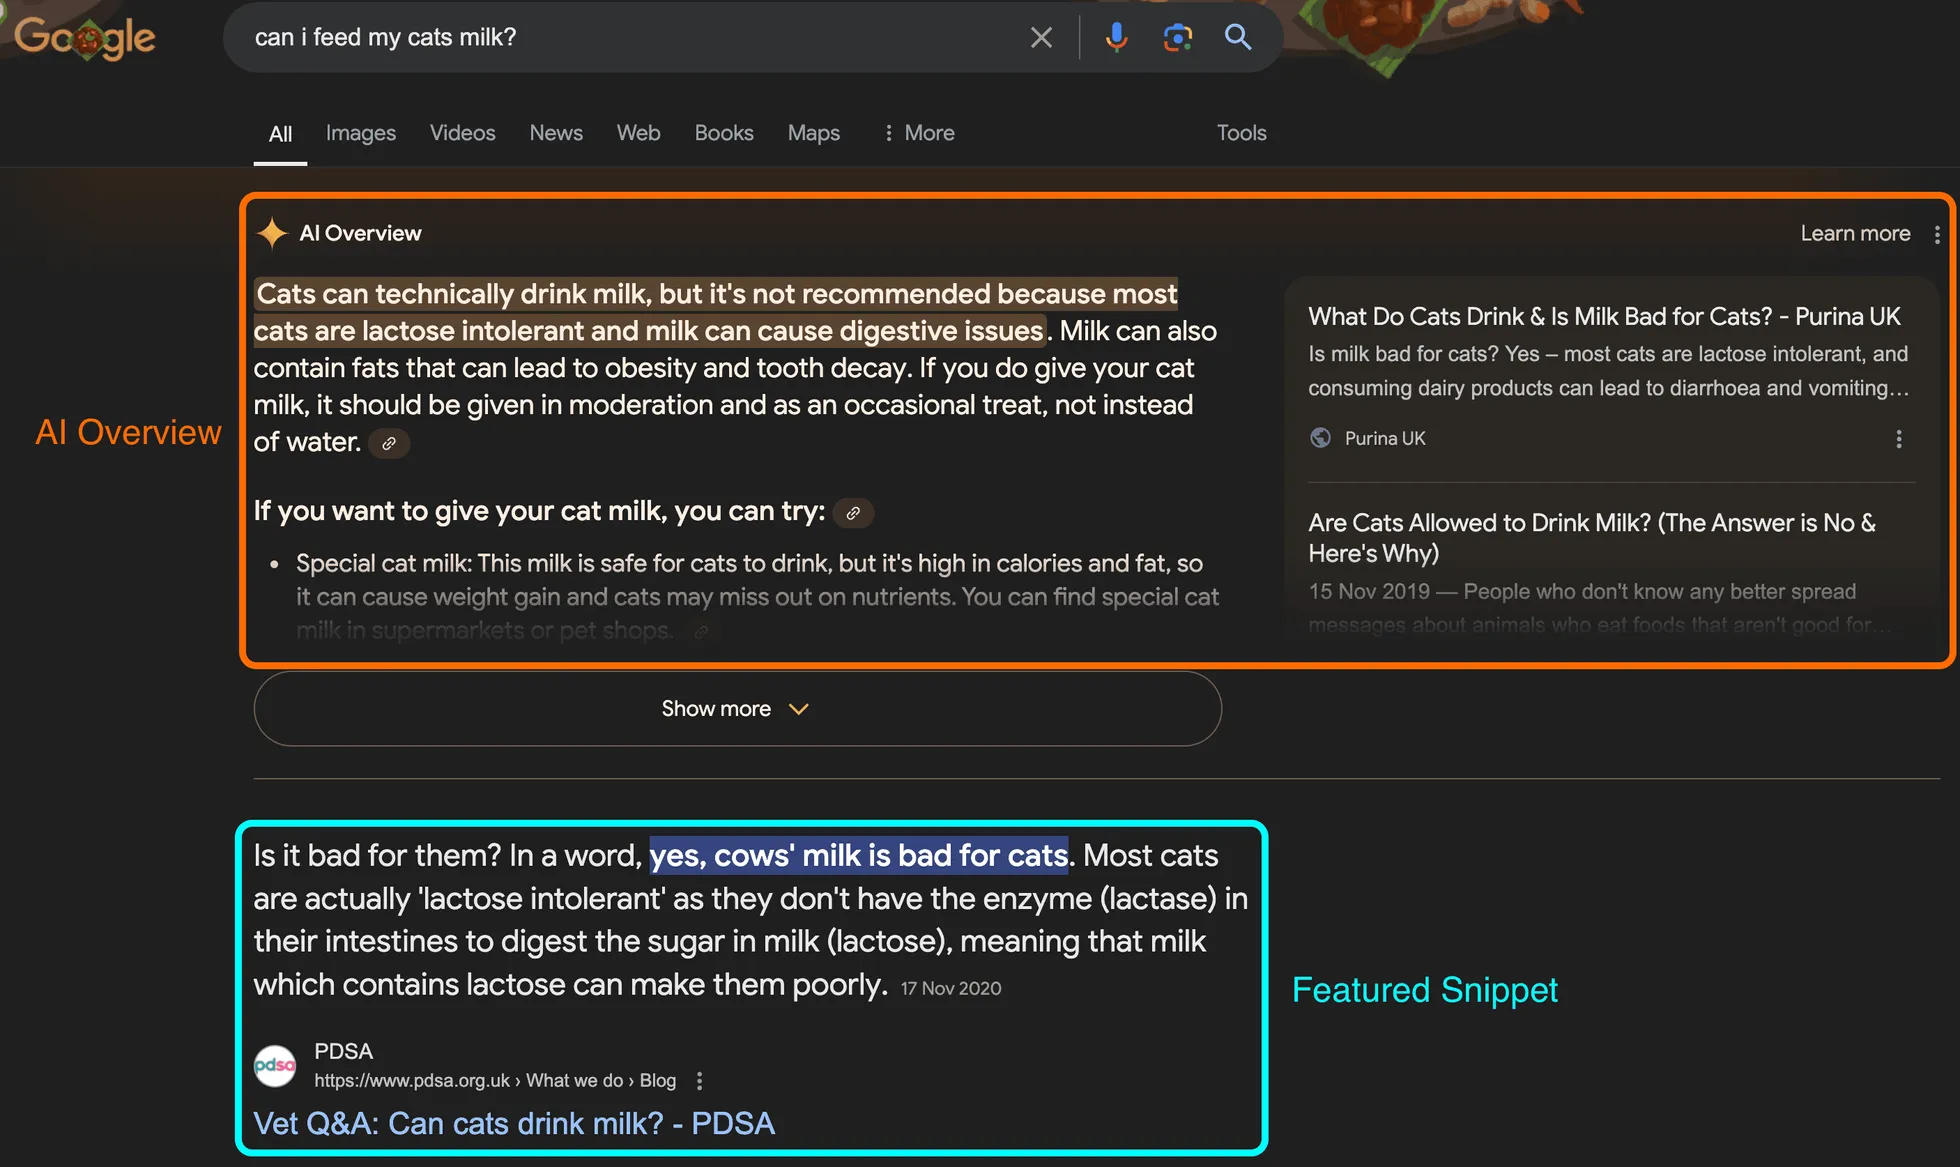Open 'Vet Q&A: Can cats drink milk?' link

(513, 1123)
